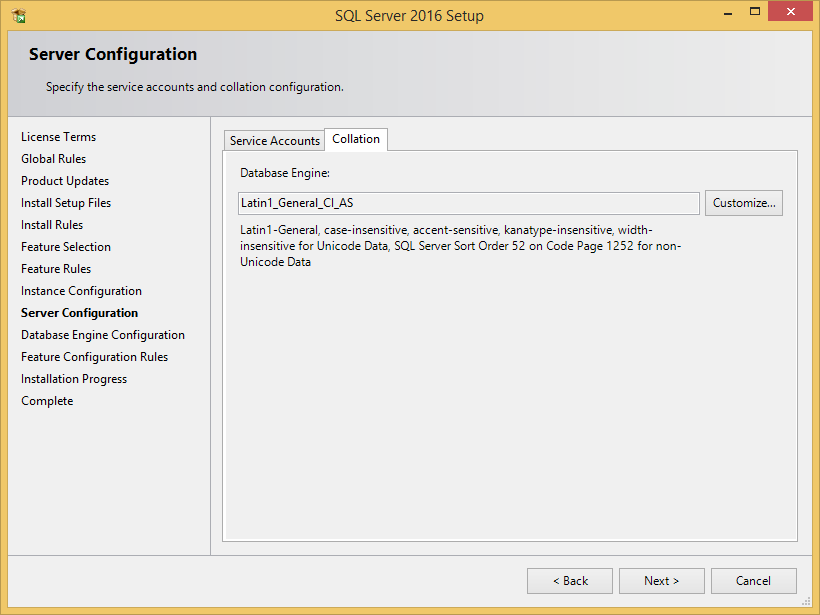Minimize the SQL Server 2016 Setup window
Image resolution: width=820 pixels, height=615 pixels.
click(727, 12)
